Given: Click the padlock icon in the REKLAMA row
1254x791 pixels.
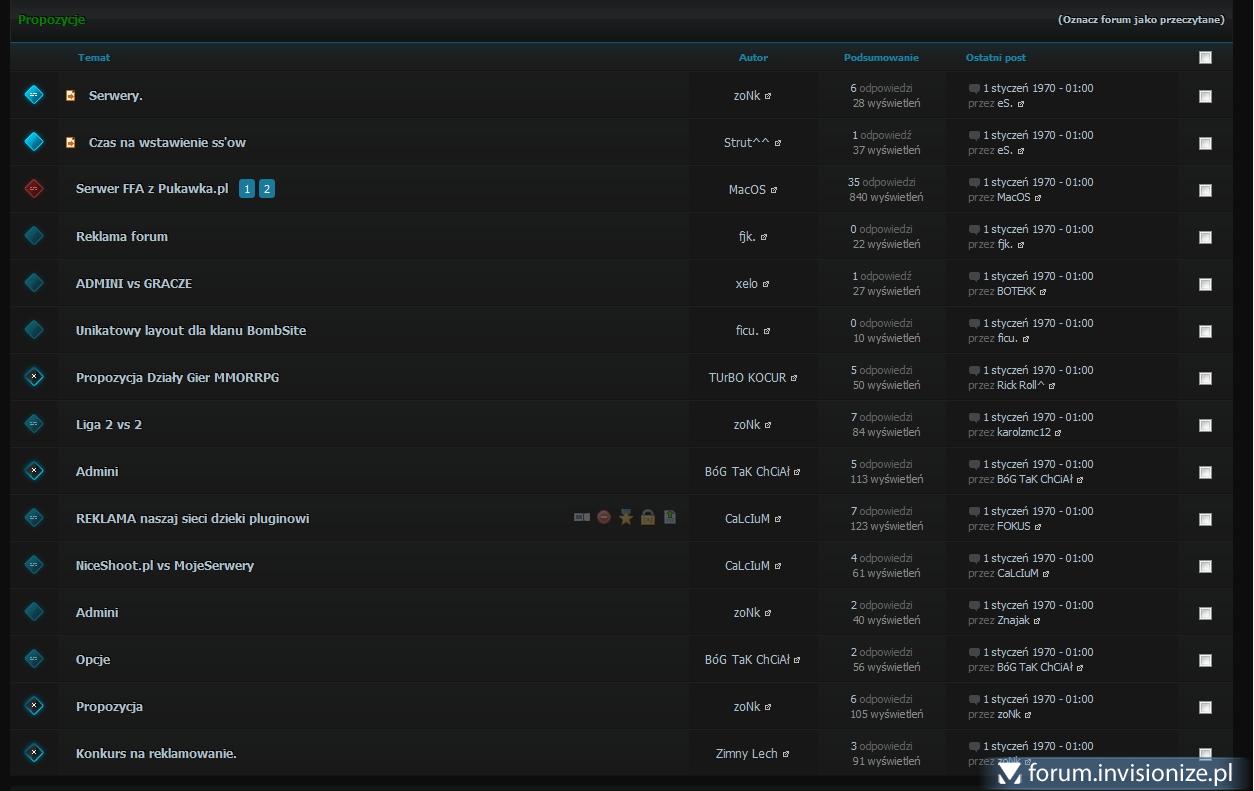Looking at the screenshot, I should tap(648, 518).
